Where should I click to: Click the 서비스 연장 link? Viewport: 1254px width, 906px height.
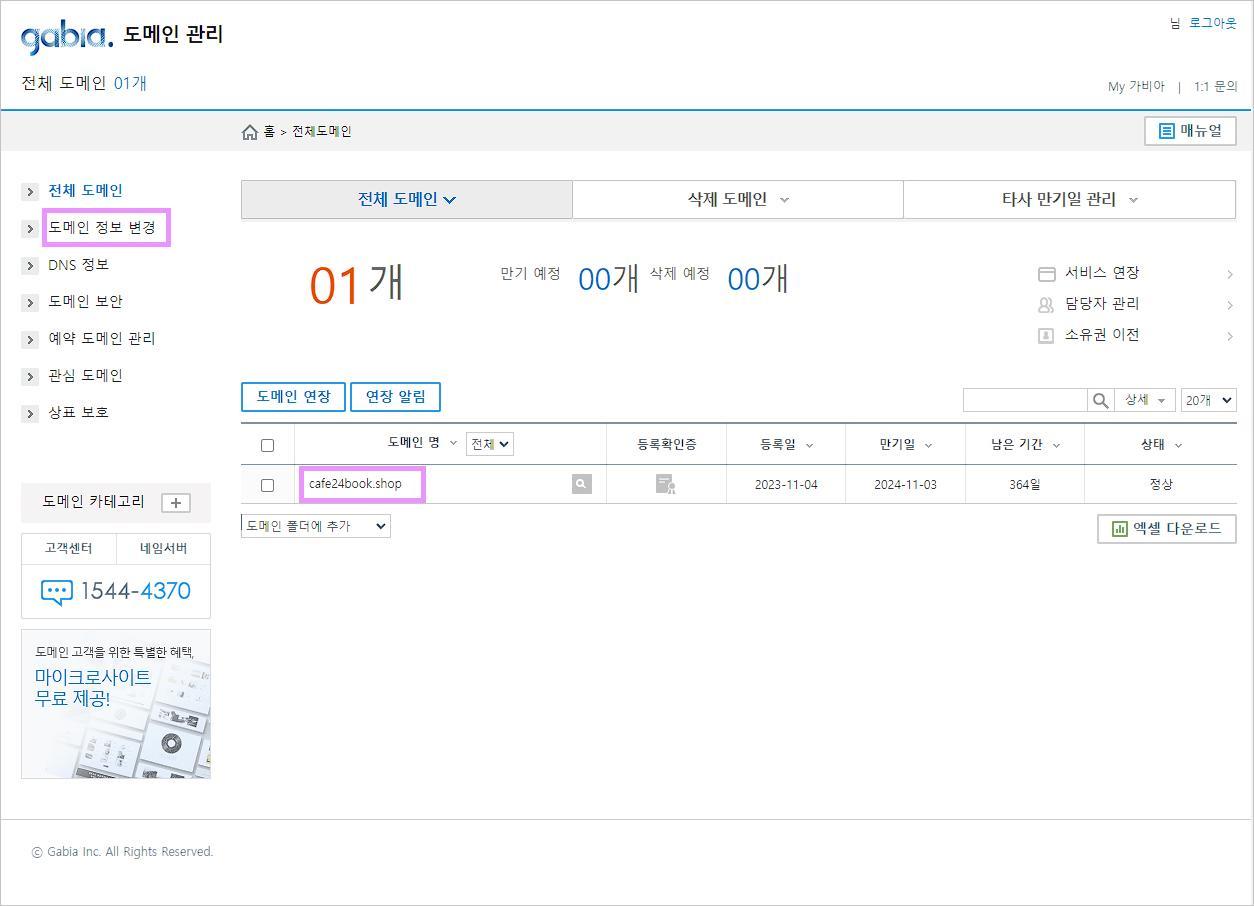click(1101, 273)
